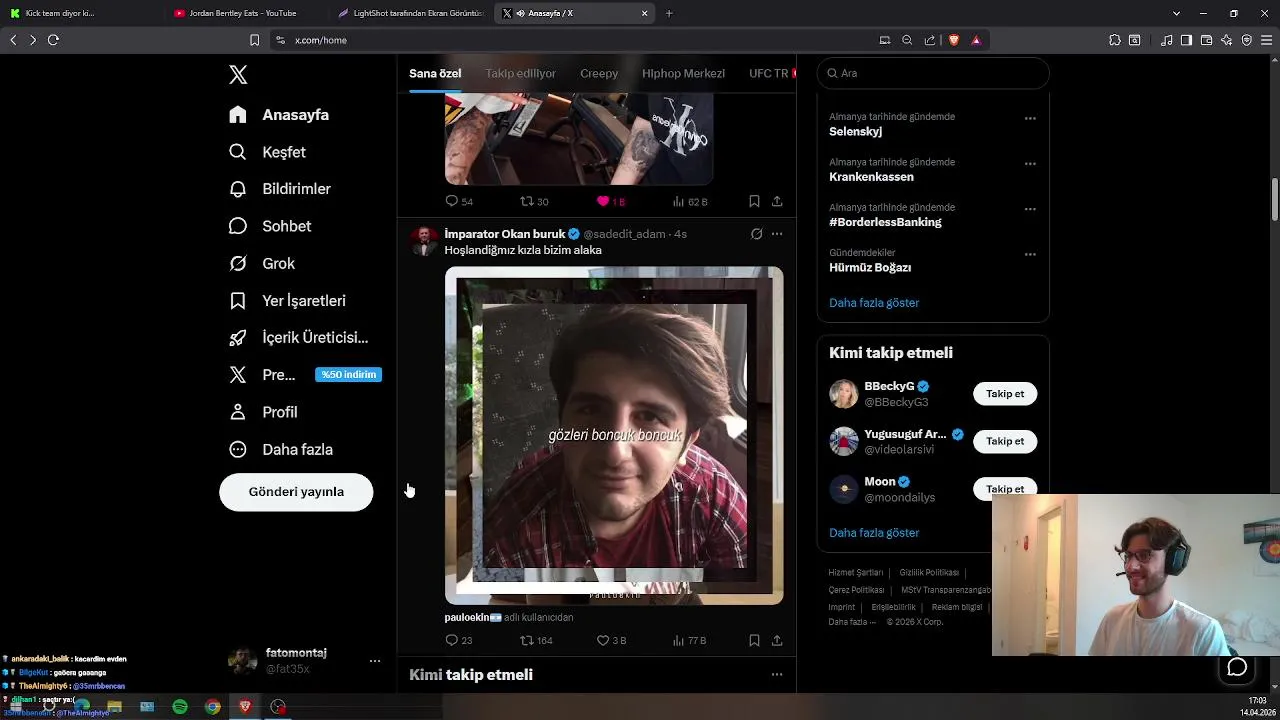
Task: Go to Profil page
Action: [x=263, y=412]
